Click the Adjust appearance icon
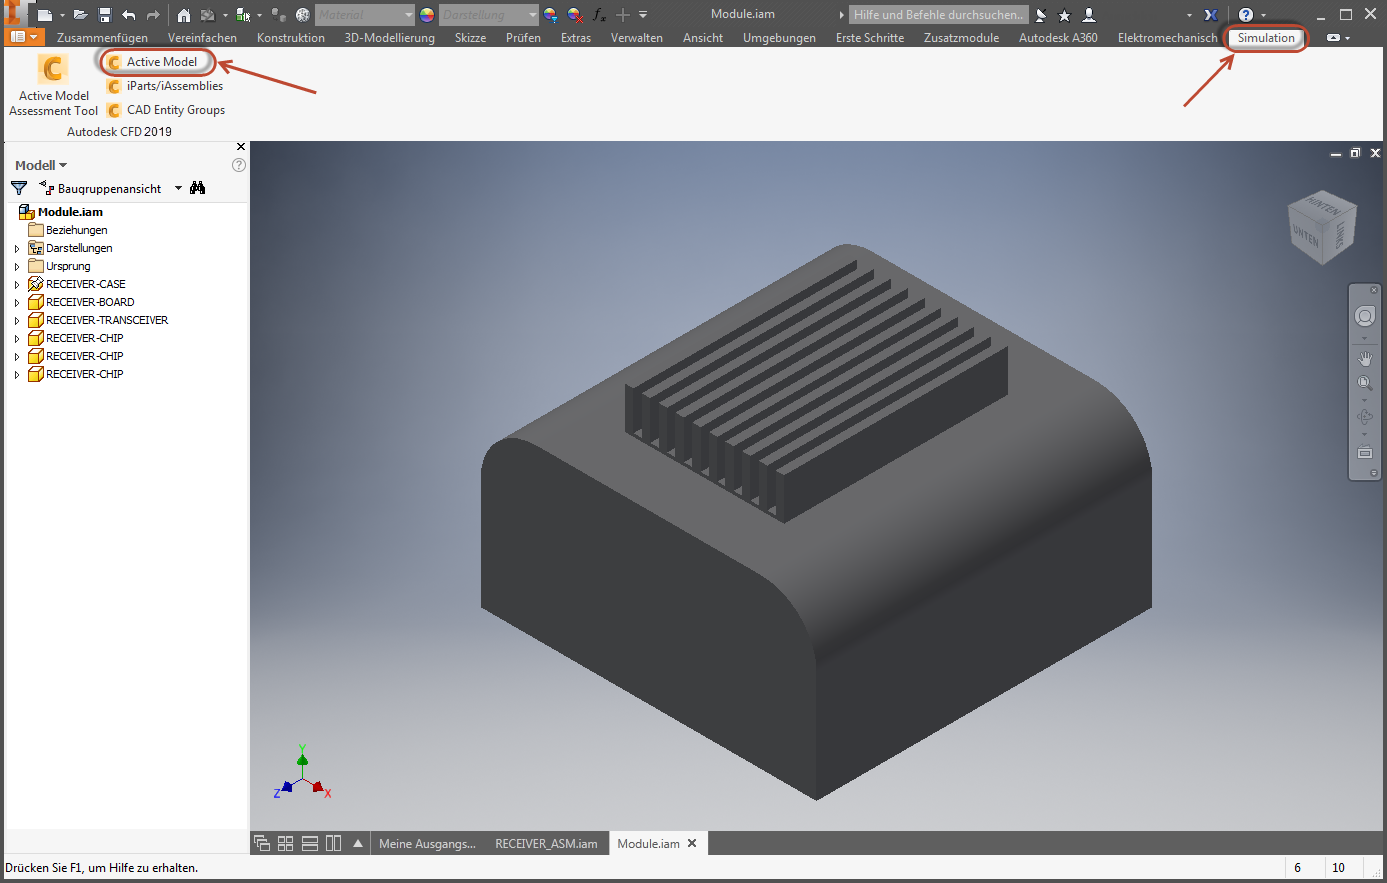Screen dimensions: 1387x883 tap(551, 15)
